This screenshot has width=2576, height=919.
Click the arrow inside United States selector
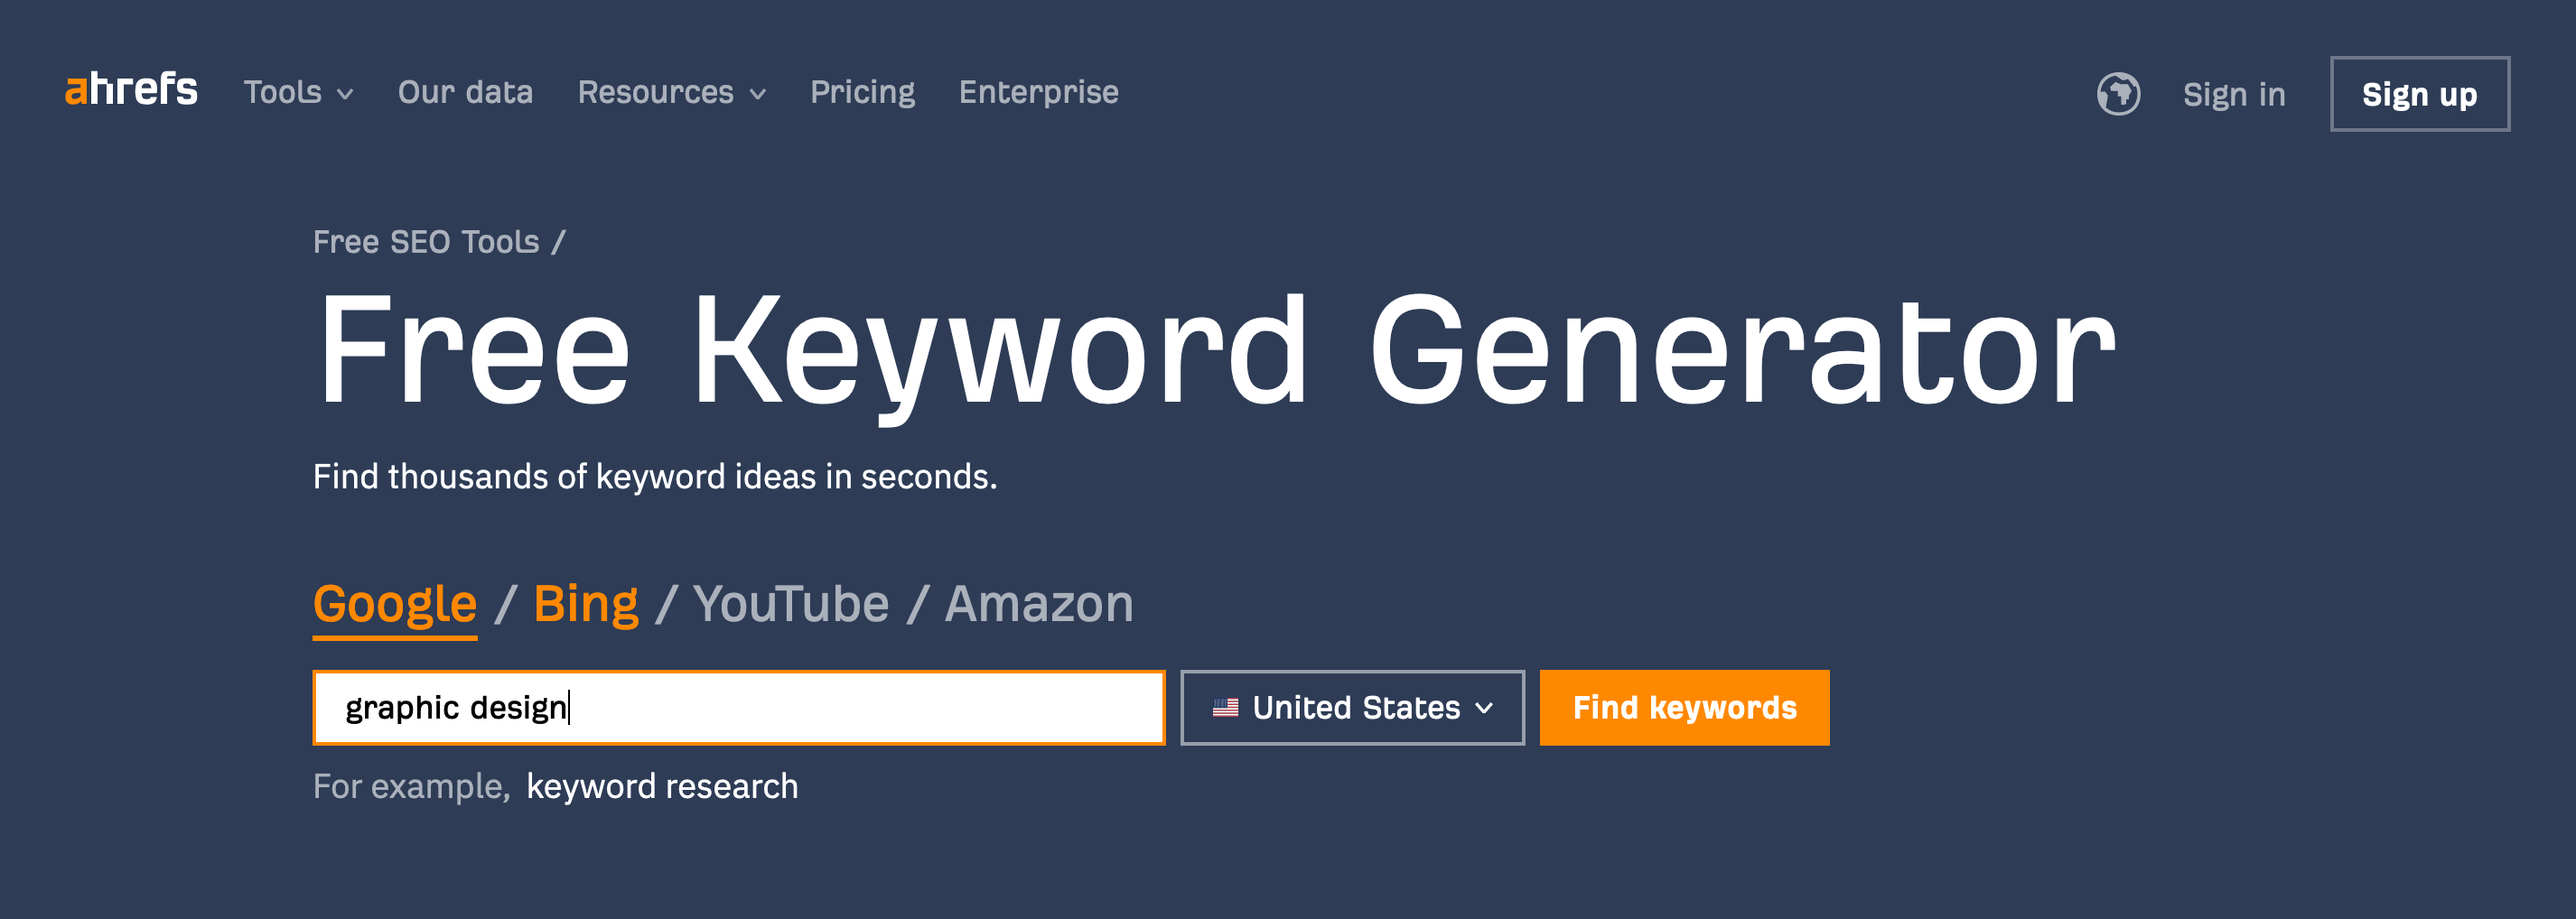tap(1484, 708)
